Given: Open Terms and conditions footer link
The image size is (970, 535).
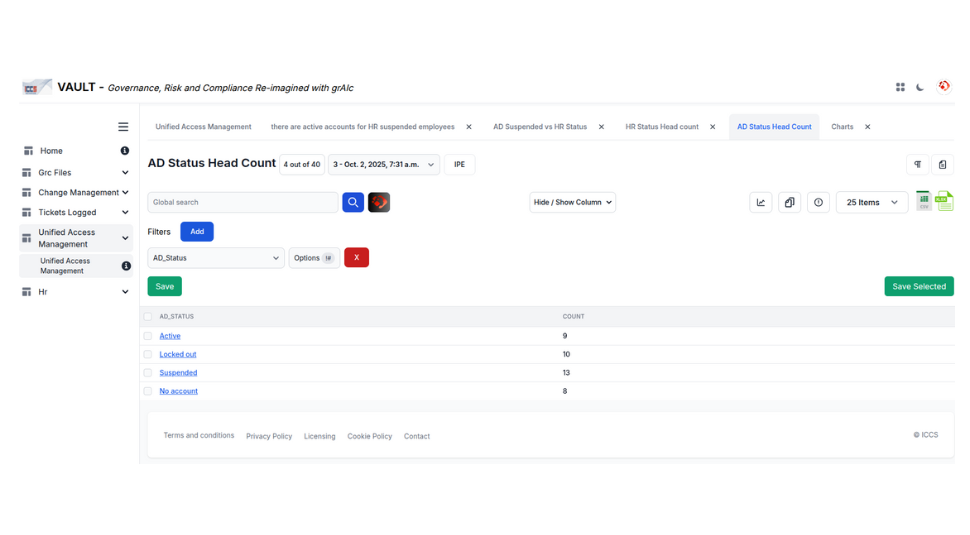Looking at the screenshot, I should (x=199, y=435).
